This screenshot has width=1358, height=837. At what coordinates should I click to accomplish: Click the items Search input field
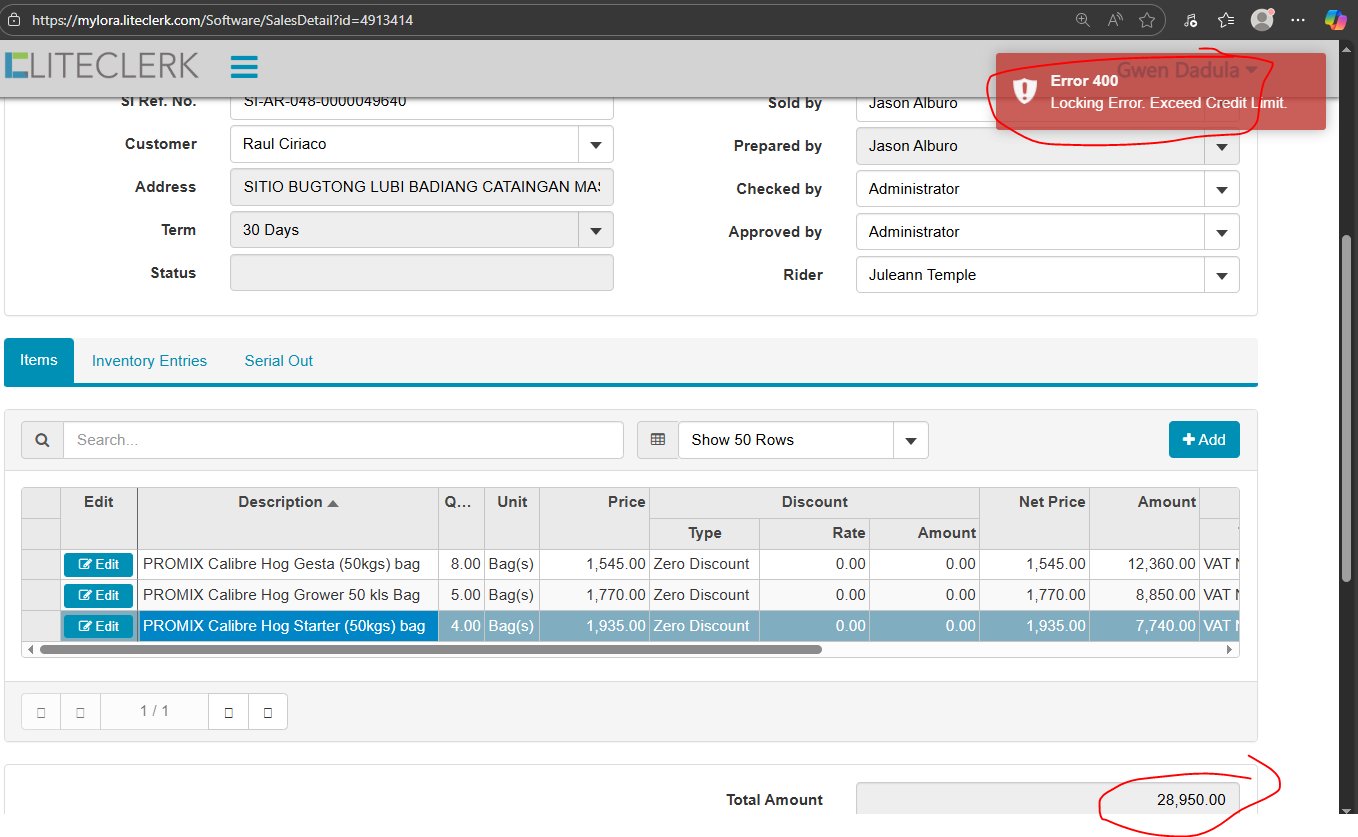(343, 440)
